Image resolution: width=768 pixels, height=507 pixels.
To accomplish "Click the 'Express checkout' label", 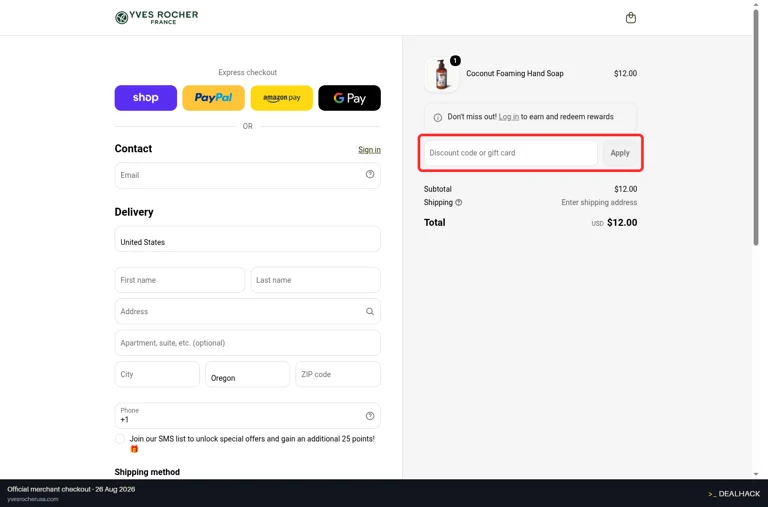I will (247, 72).
